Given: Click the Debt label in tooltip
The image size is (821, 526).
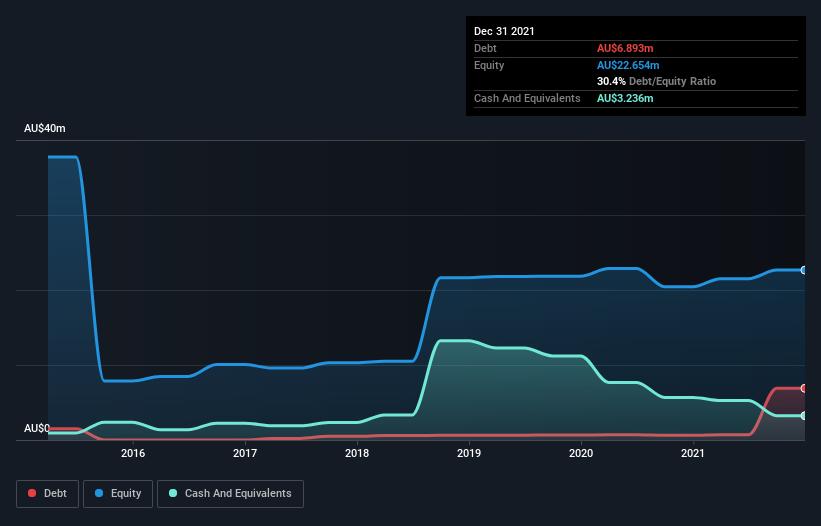Looking at the screenshot, I should (x=485, y=48).
